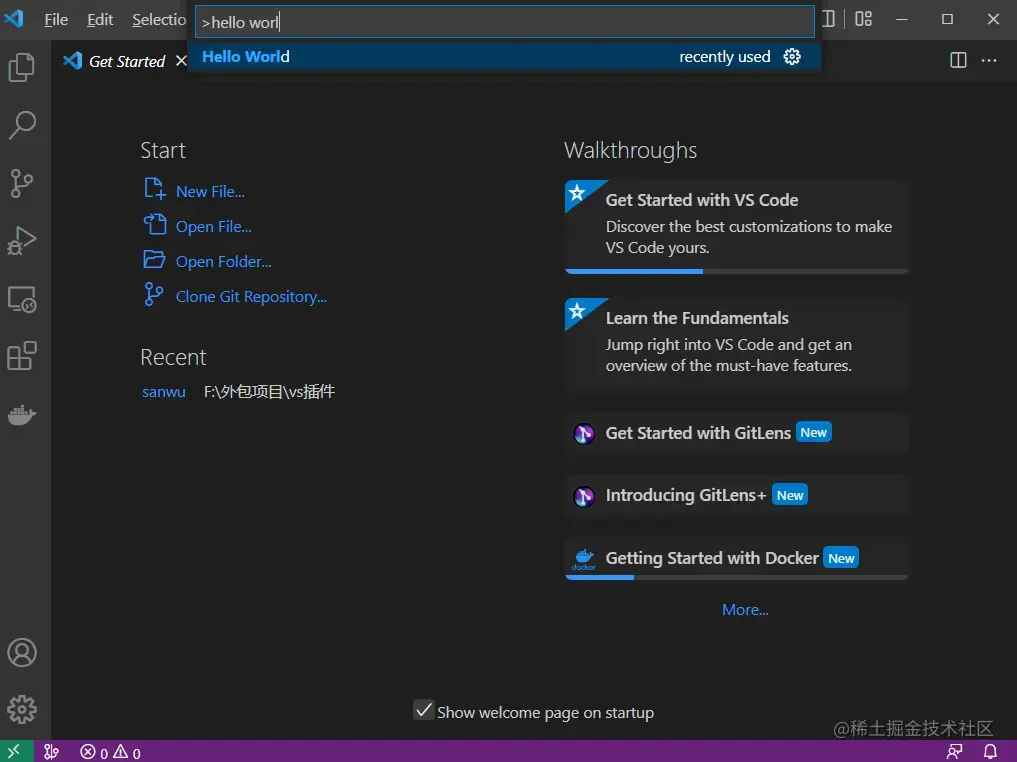Open the Accounts menu icon

[x=22, y=652]
